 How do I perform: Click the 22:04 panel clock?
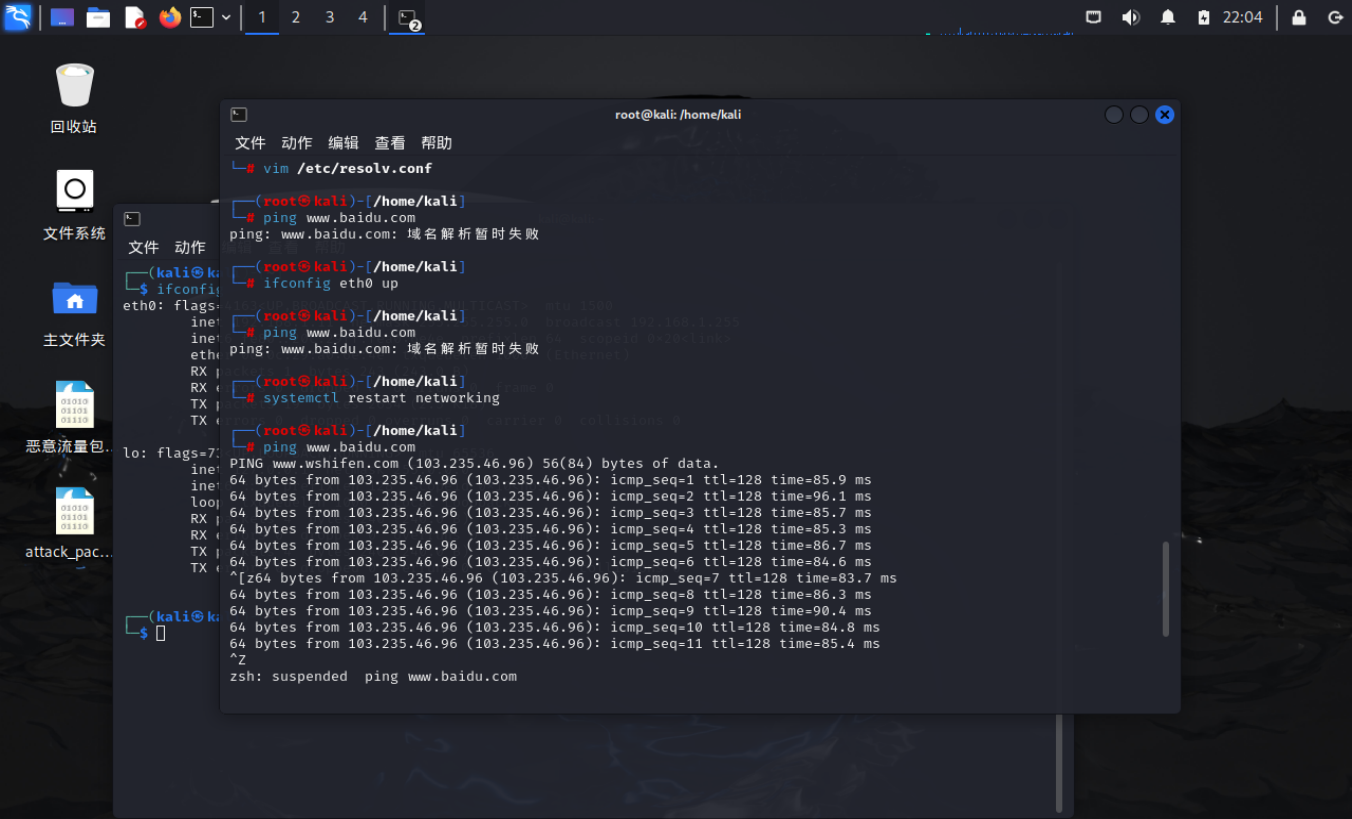(x=1242, y=17)
